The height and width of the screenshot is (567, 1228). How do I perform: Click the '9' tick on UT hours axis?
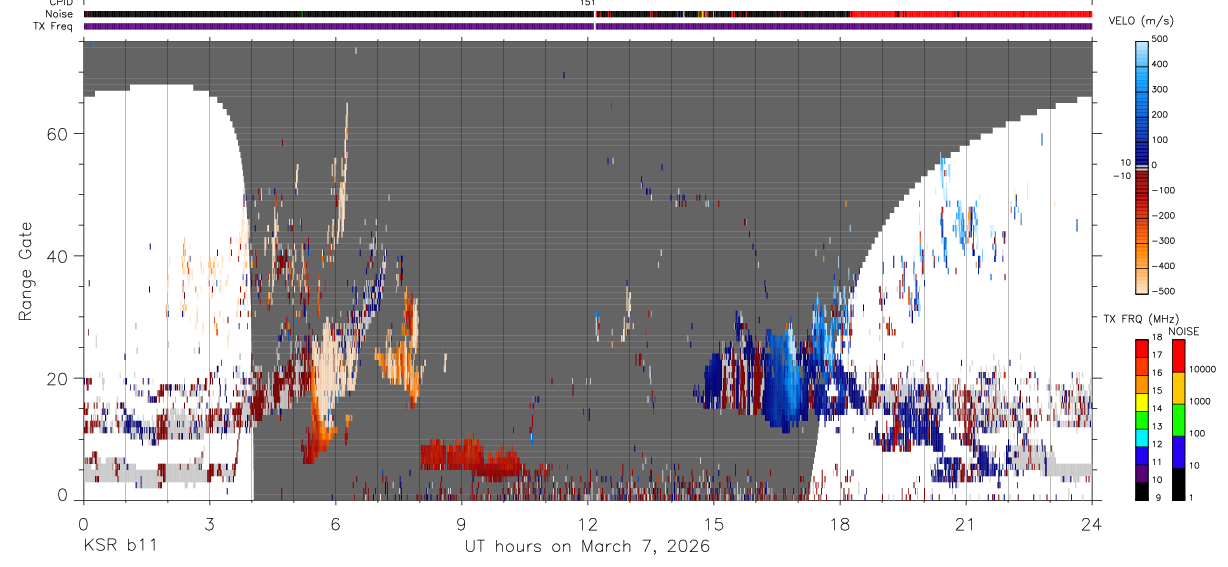462,523
